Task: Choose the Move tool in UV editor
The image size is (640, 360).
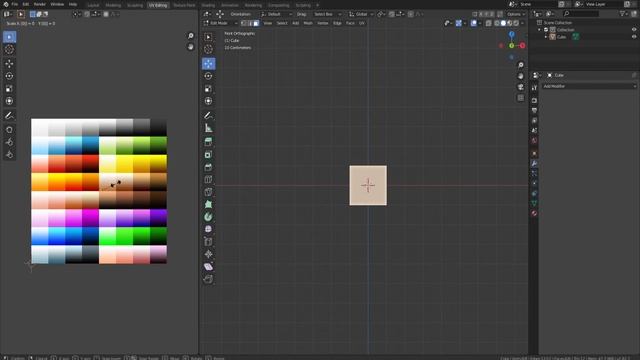Action: (x=9, y=64)
